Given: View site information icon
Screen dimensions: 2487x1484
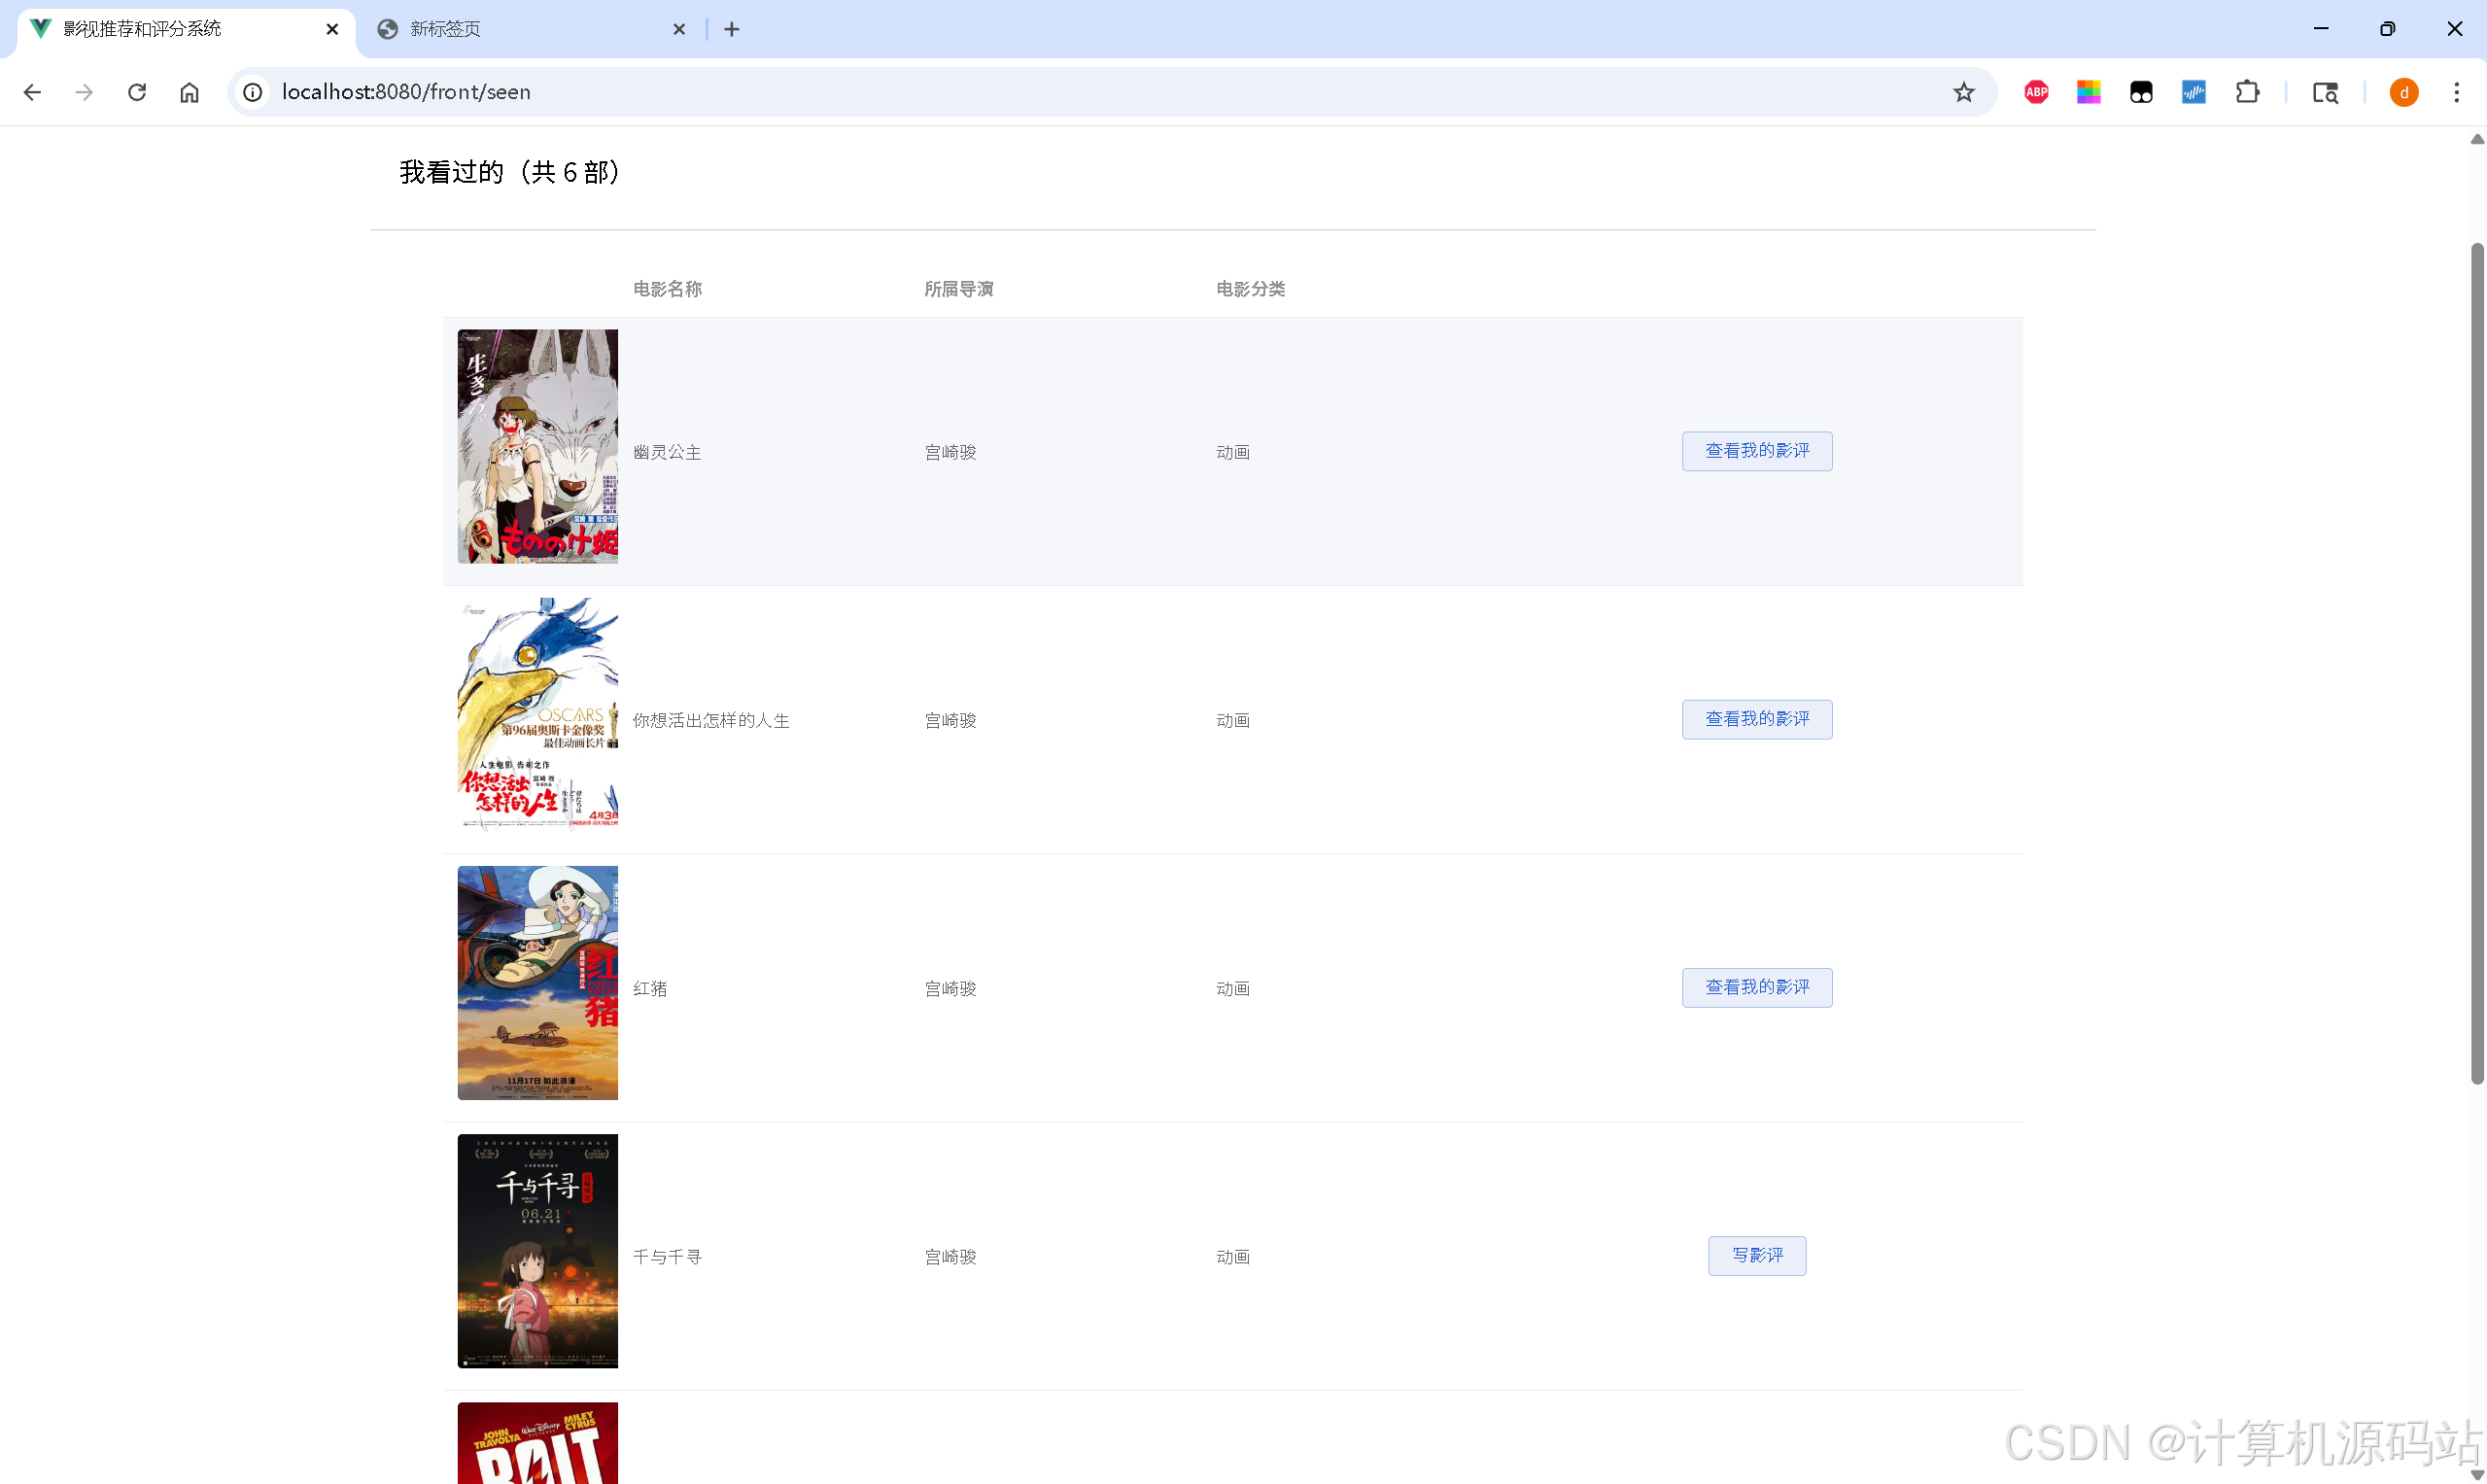Looking at the screenshot, I should click(253, 92).
